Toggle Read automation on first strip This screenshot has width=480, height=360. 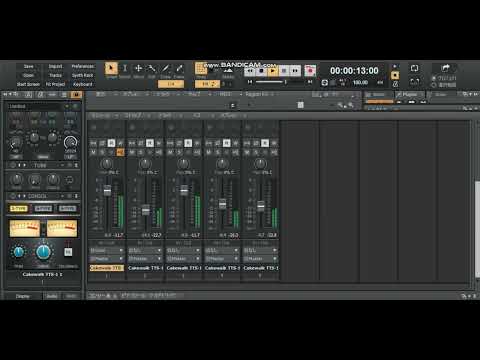[x=111, y=143]
